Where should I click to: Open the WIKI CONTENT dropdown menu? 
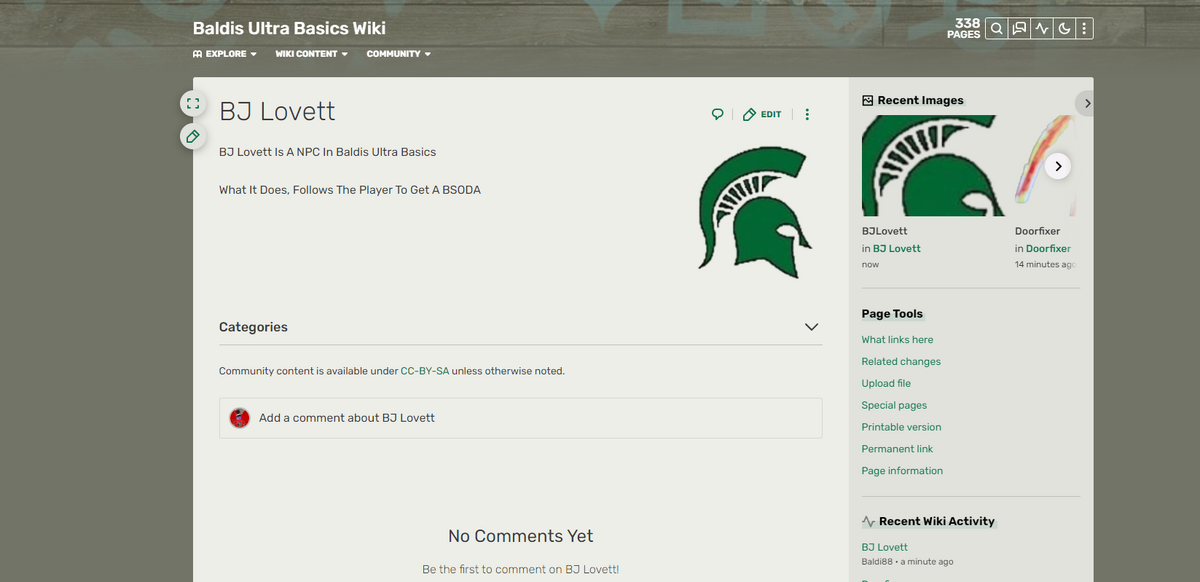point(311,54)
